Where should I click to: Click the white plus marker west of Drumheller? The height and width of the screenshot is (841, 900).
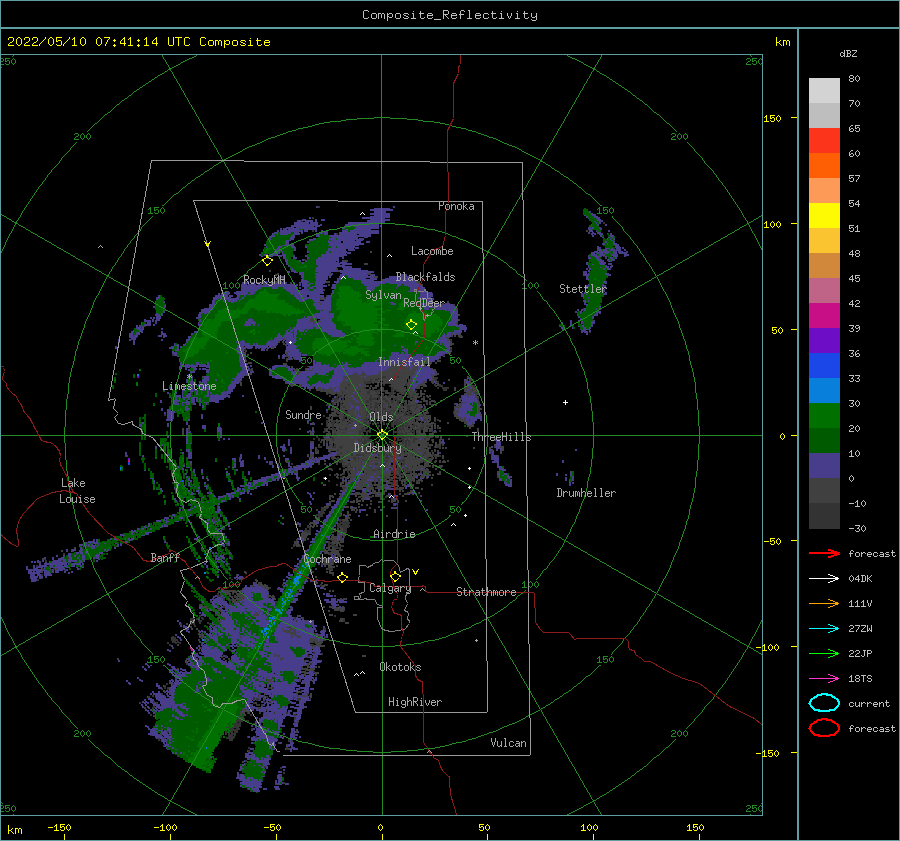pyautogui.click(x=565, y=402)
